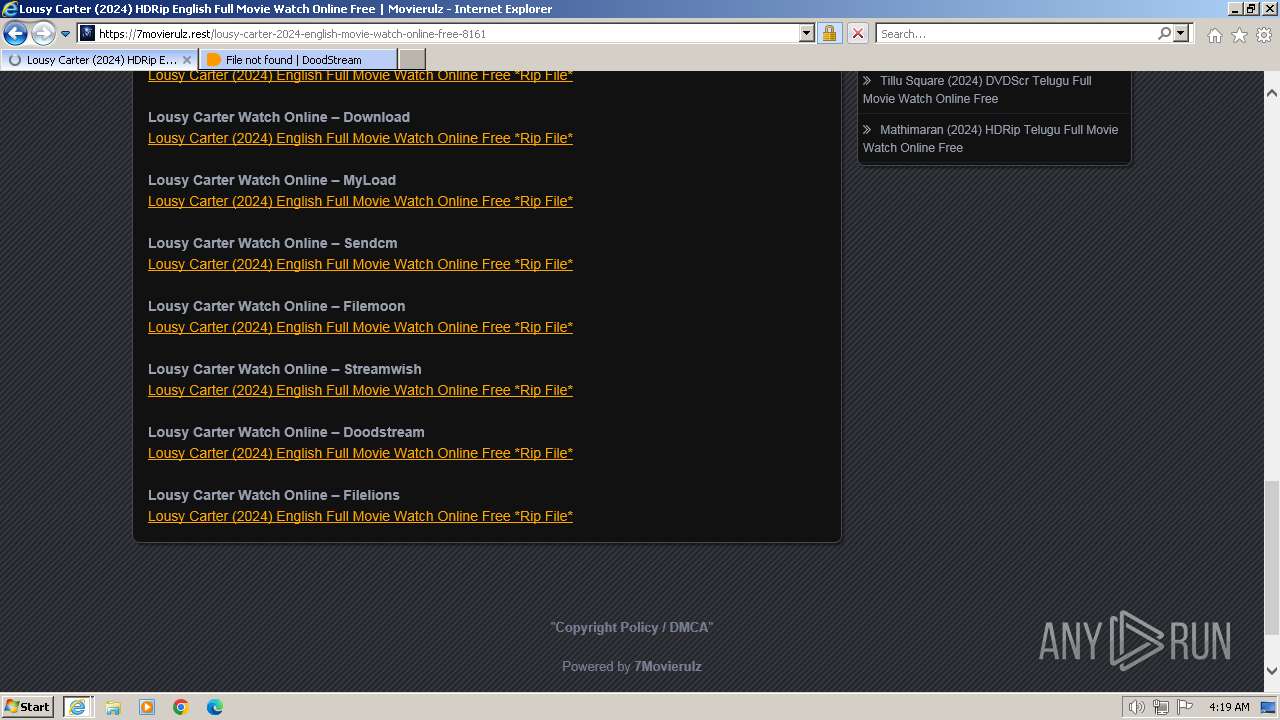Image resolution: width=1280 pixels, height=720 pixels.
Task: Click the browser Forward arrow
Action: (x=43, y=34)
